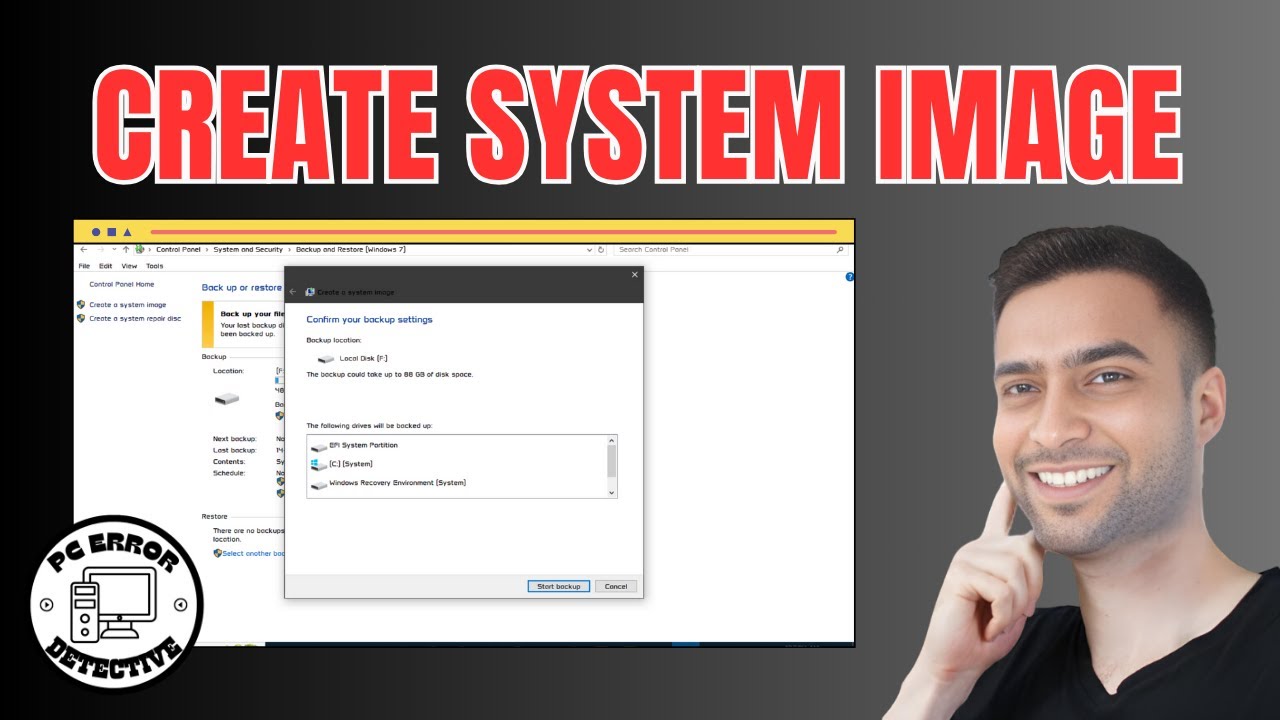The width and height of the screenshot is (1280, 720).
Task: Open the Edit menu
Action: pos(105,266)
